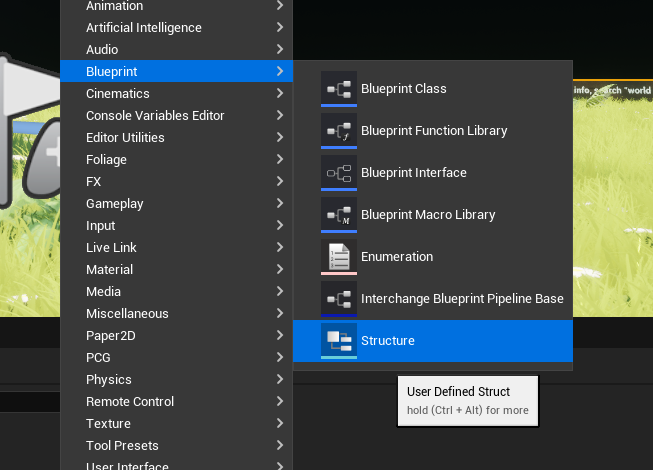Expand the Material submenu arrow
This screenshot has height=470, width=653.
point(280,269)
